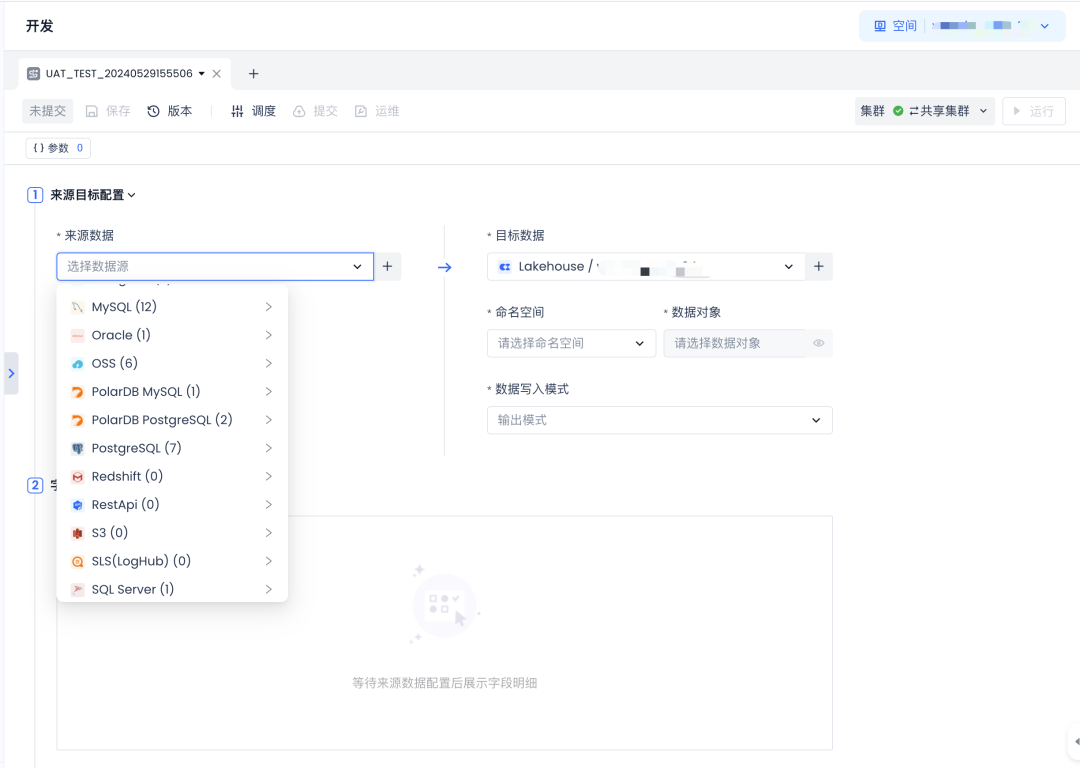Click the operations 运维 toolbar button
The width and height of the screenshot is (1080, 768).
[377, 111]
